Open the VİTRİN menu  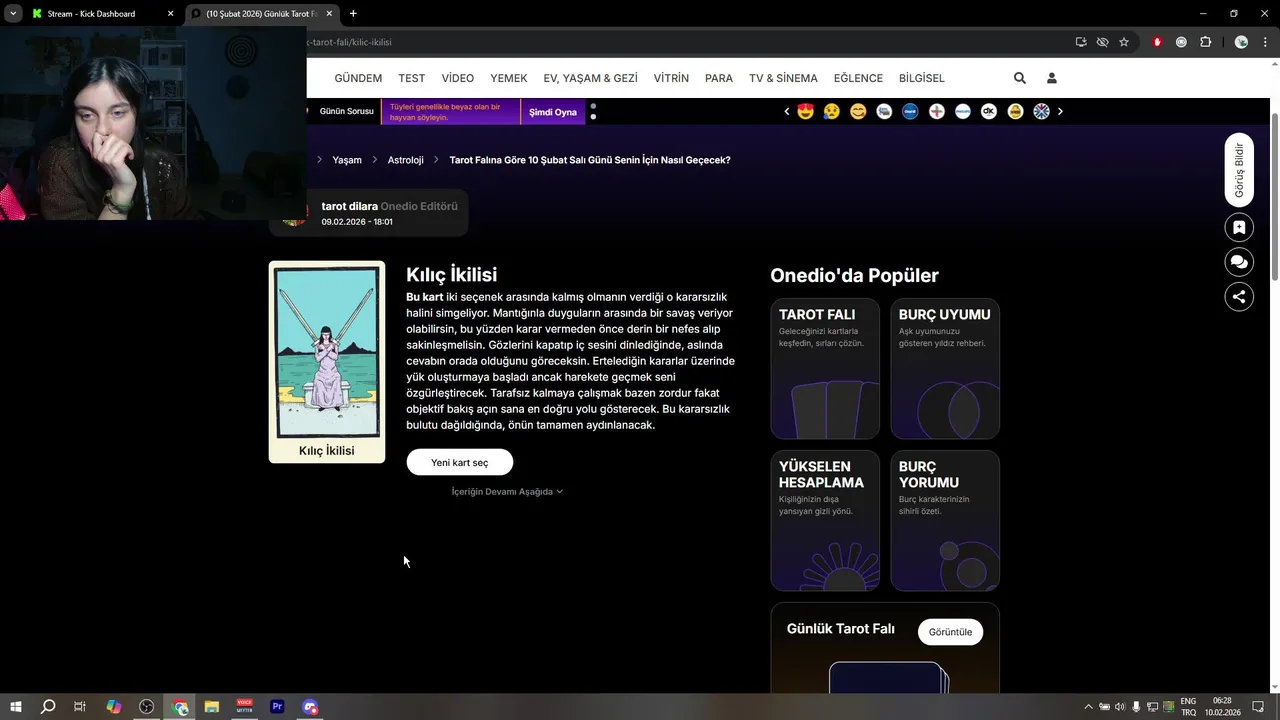[x=671, y=78]
